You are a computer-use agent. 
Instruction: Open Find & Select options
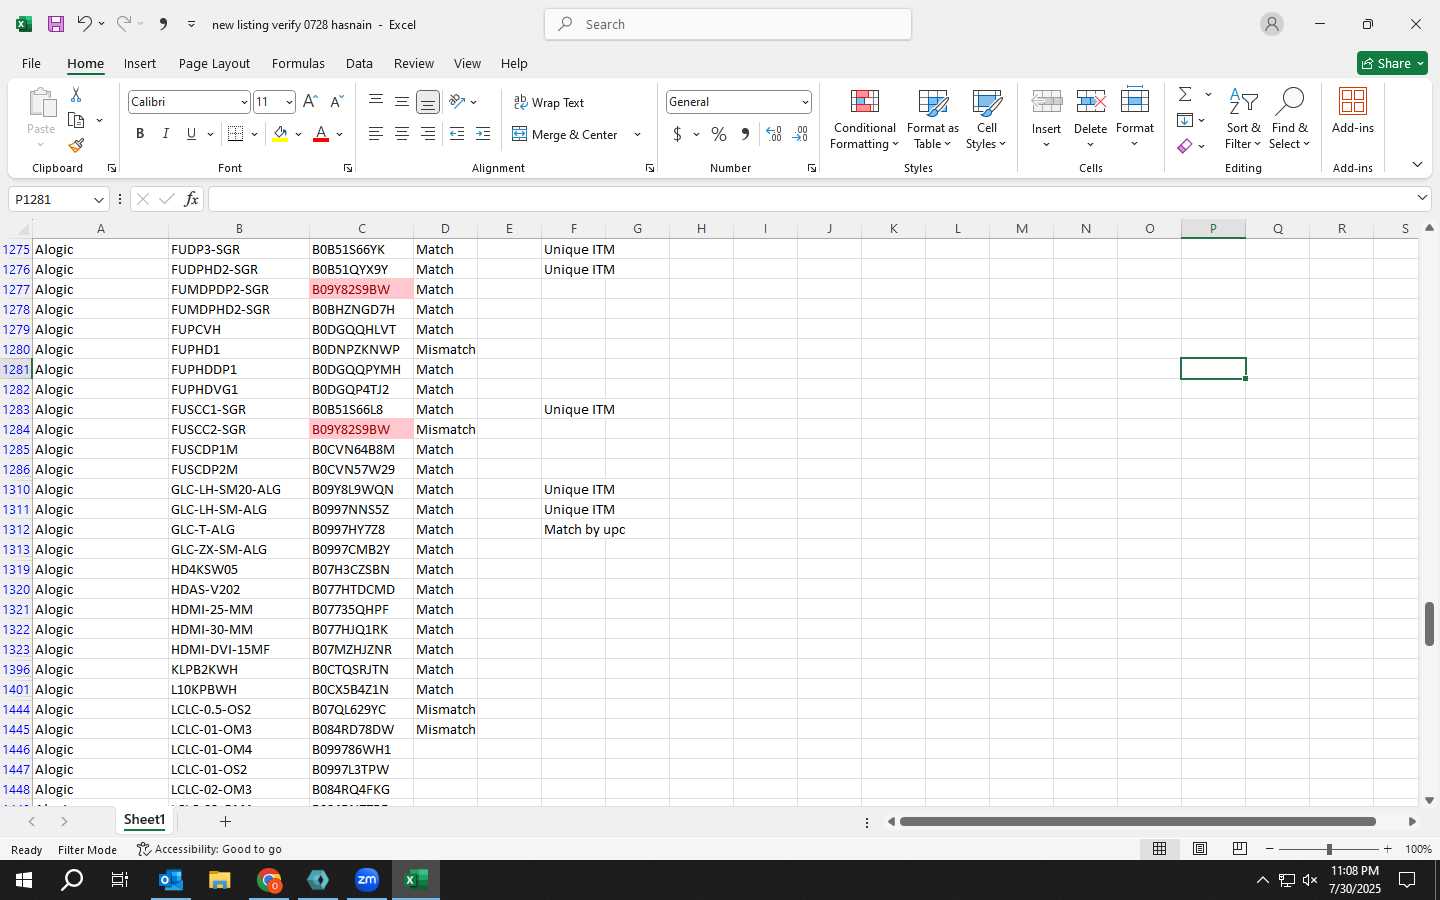[x=1290, y=120]
